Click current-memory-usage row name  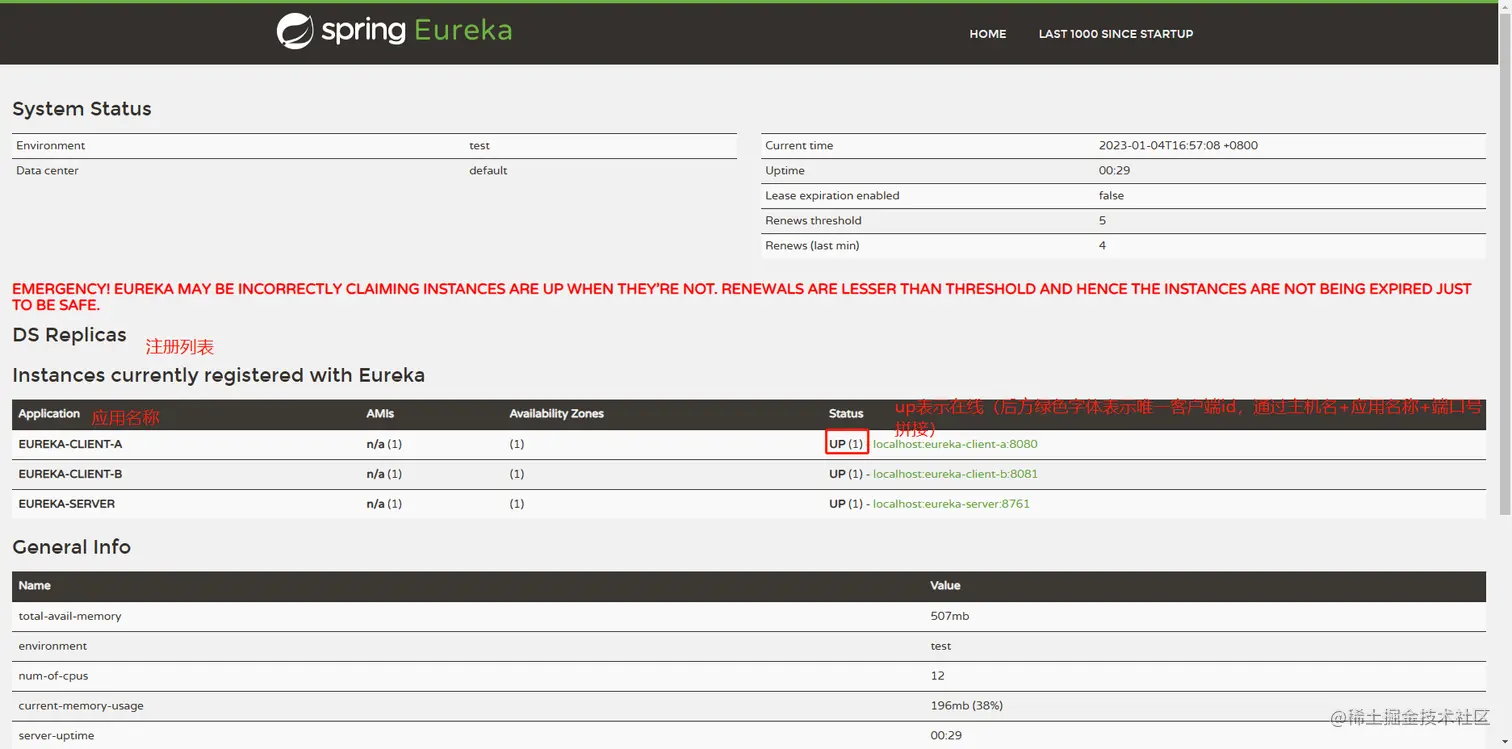pos(81,706)
